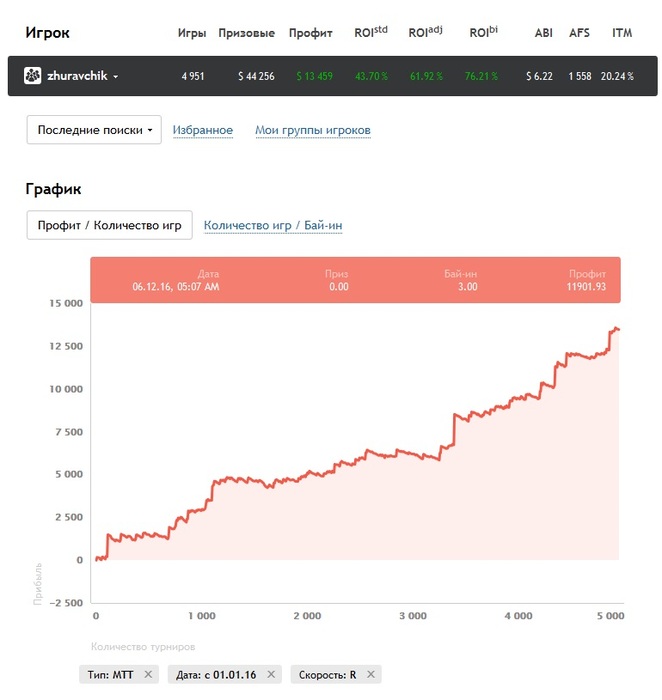Open the Последние поиски dropdown
The height and width of the screenshot is (700, 662).
(94, 130)
